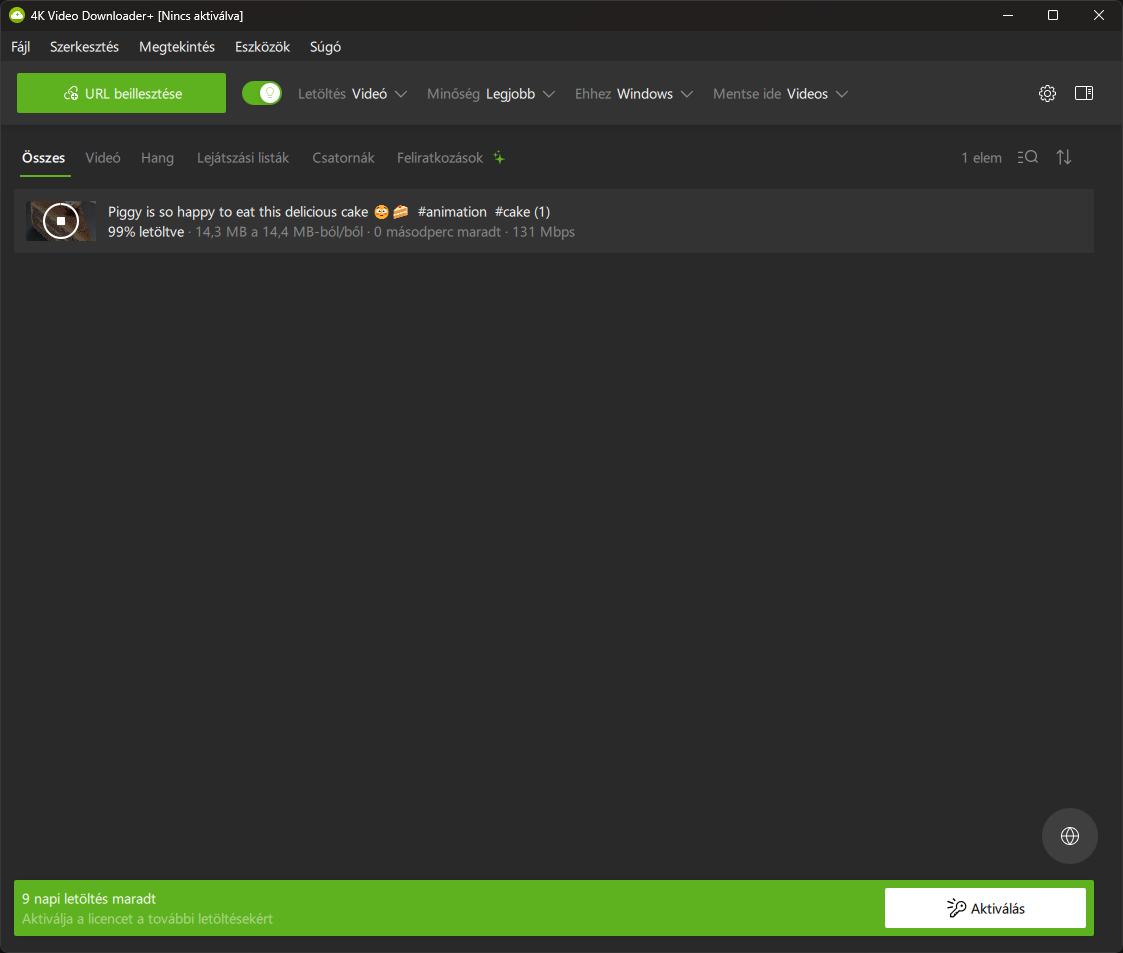
Task: Click the green sparkle icon beside Feliratkozások
Action: coord(499,158)
